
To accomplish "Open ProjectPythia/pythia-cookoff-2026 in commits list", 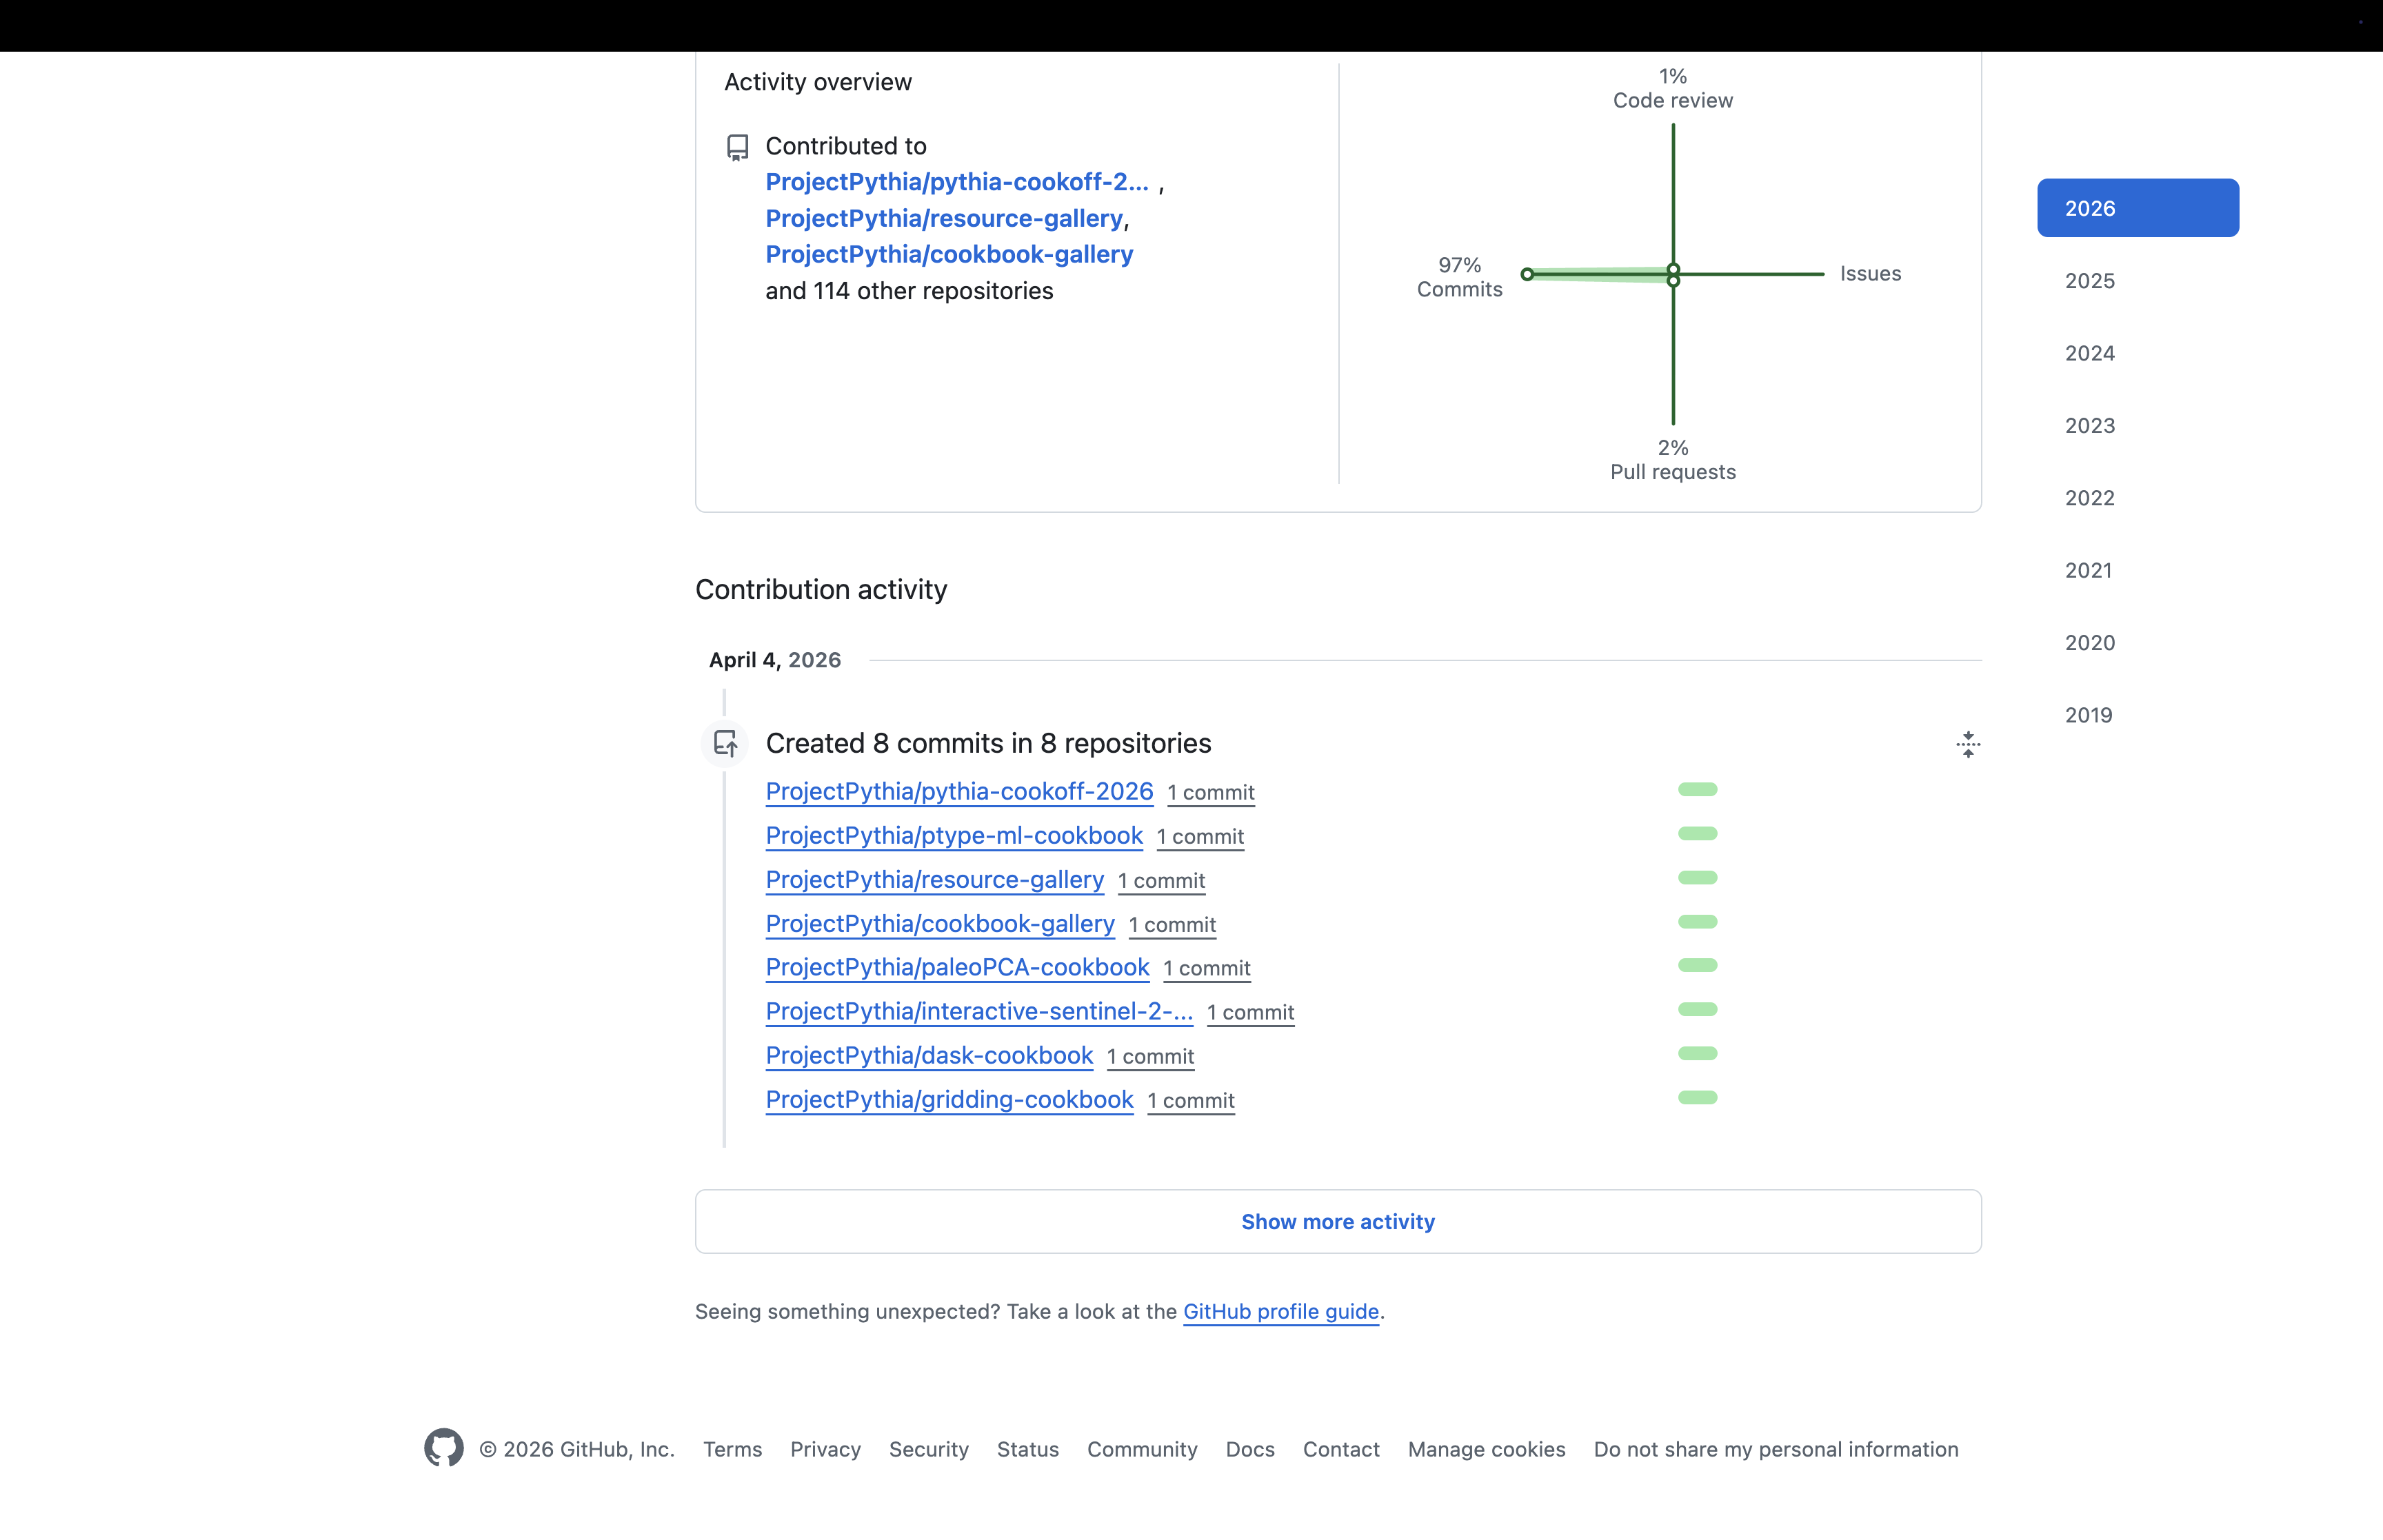I will click(959, 791).
